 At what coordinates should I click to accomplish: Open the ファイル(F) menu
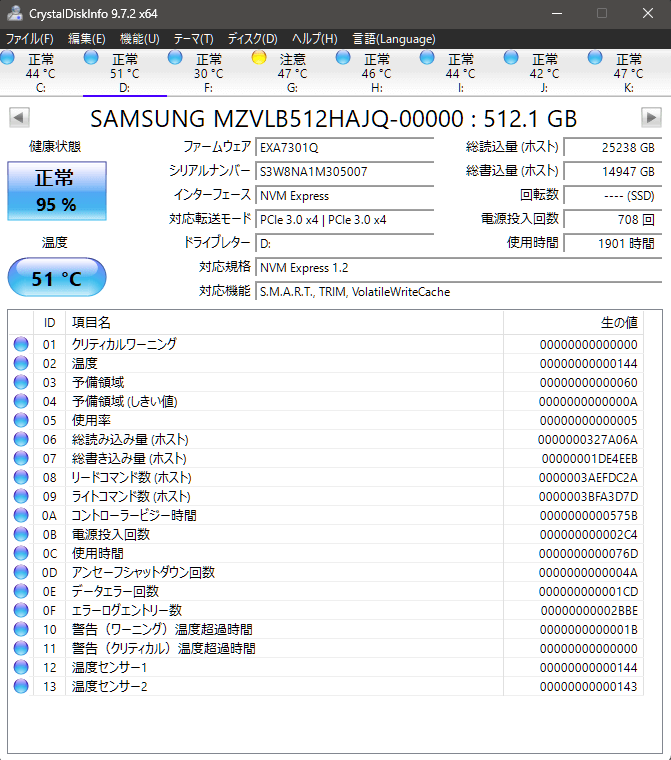click(x=30, y=39)
